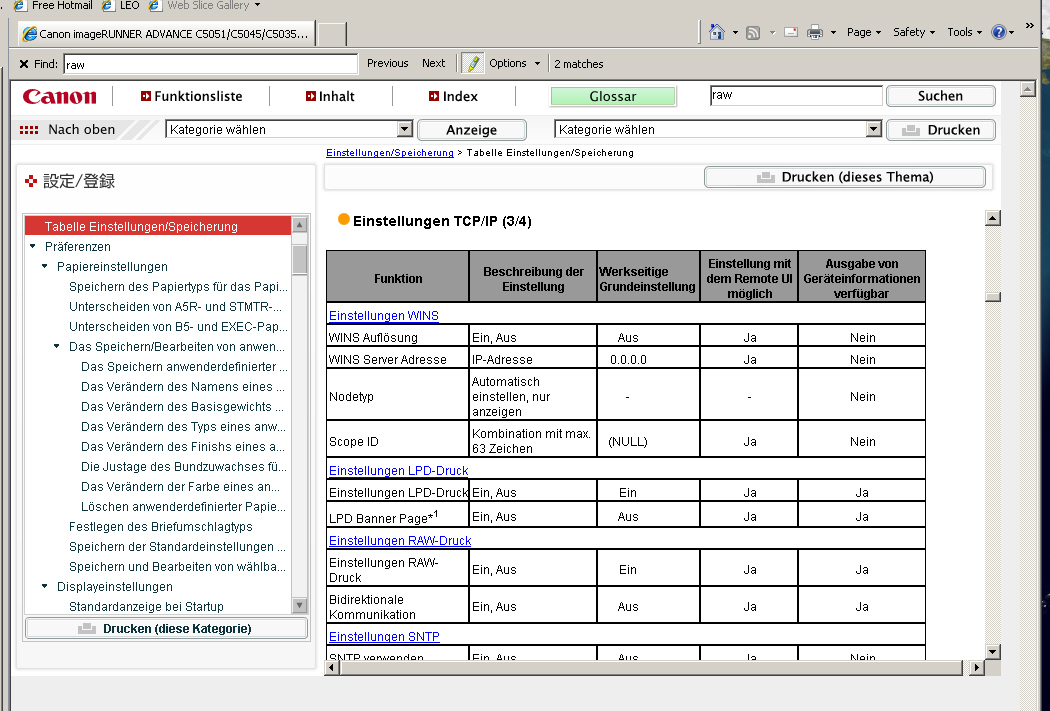Open the Einstellungen LPD-Druck link
The width and height of the screenshot is (1050, 711).
pyautogui.click(x=398, y=471)
